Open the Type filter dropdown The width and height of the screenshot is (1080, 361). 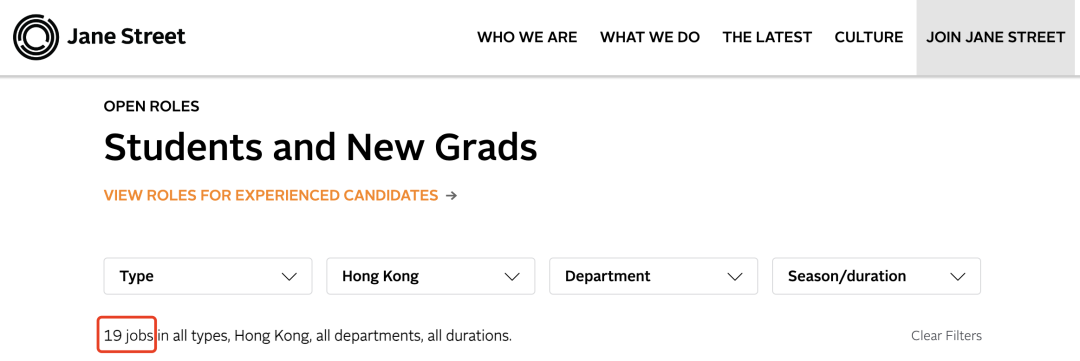click(208, 276)
